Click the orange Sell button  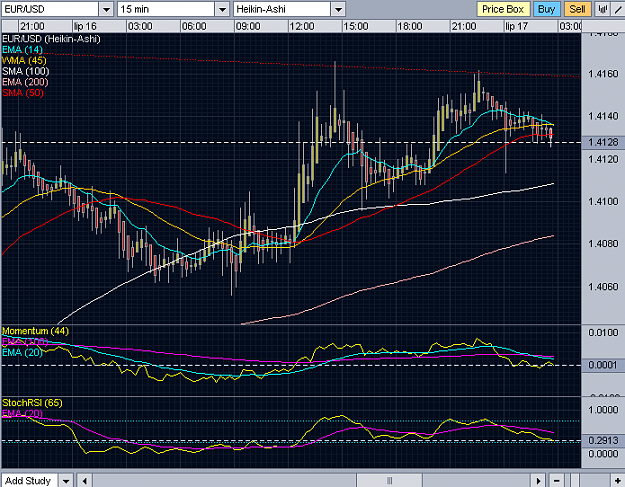pyautogui.click(x=577, y=9)
